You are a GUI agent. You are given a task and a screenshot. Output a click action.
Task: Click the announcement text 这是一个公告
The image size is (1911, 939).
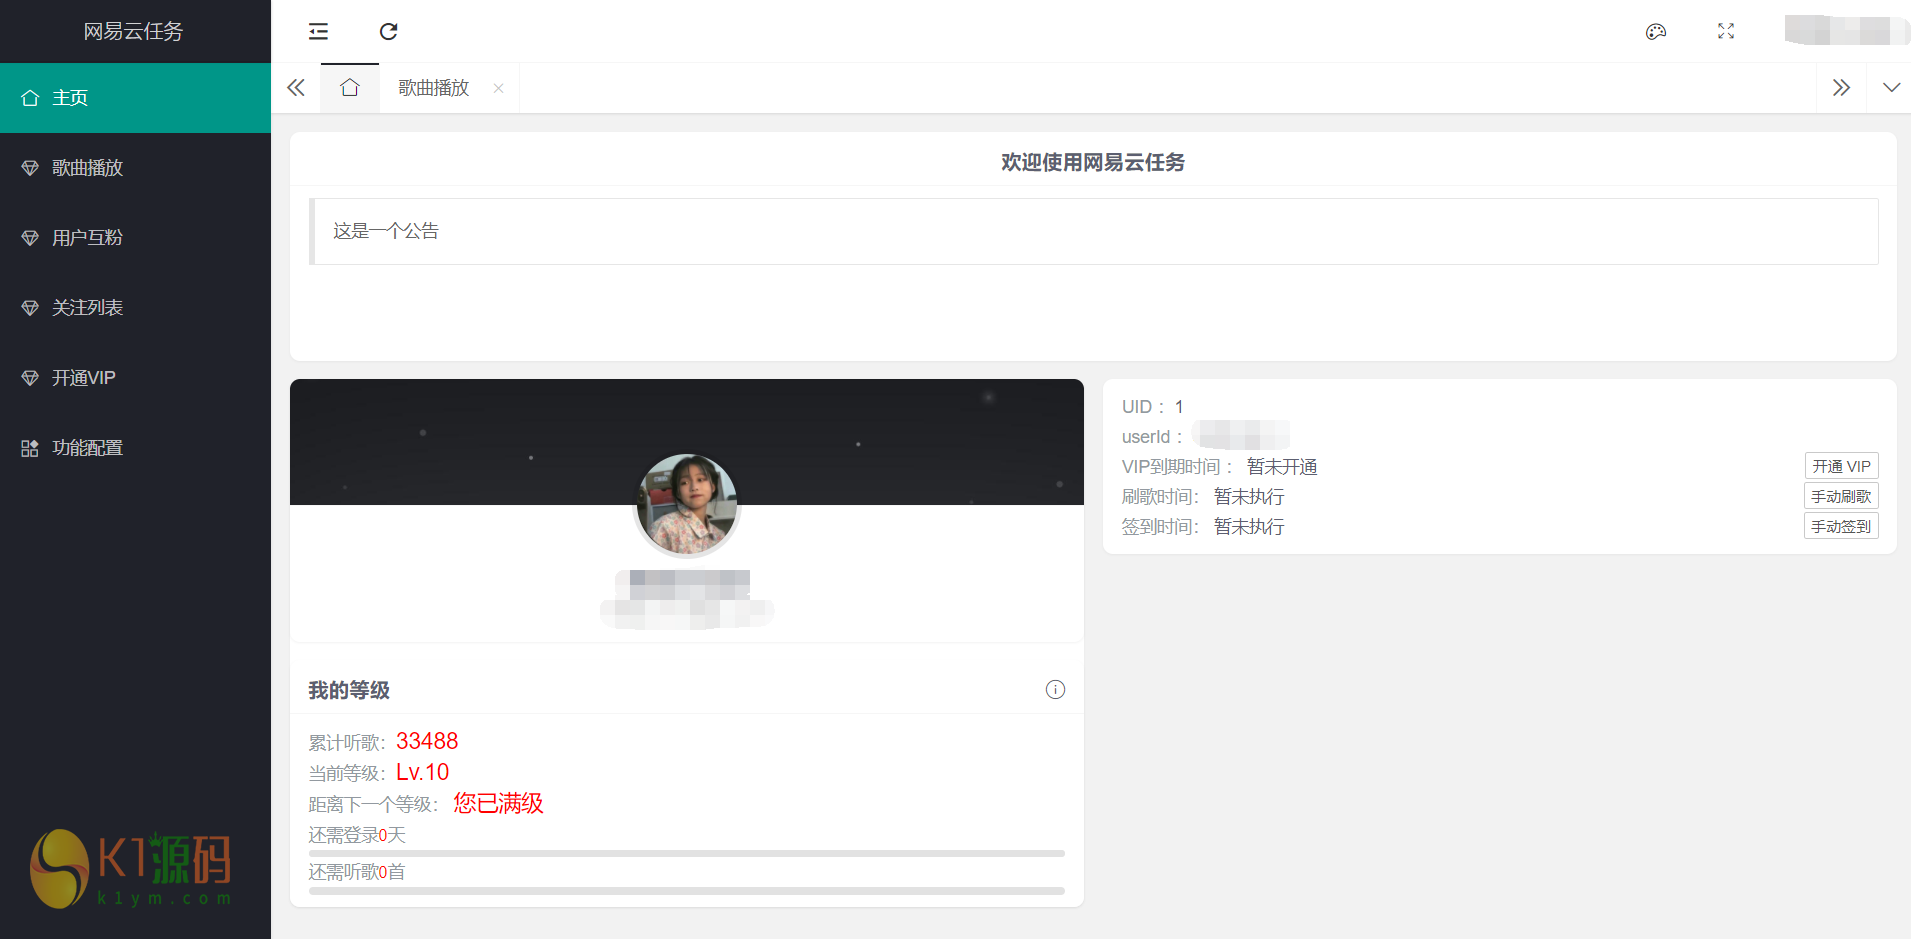[386, 231]
